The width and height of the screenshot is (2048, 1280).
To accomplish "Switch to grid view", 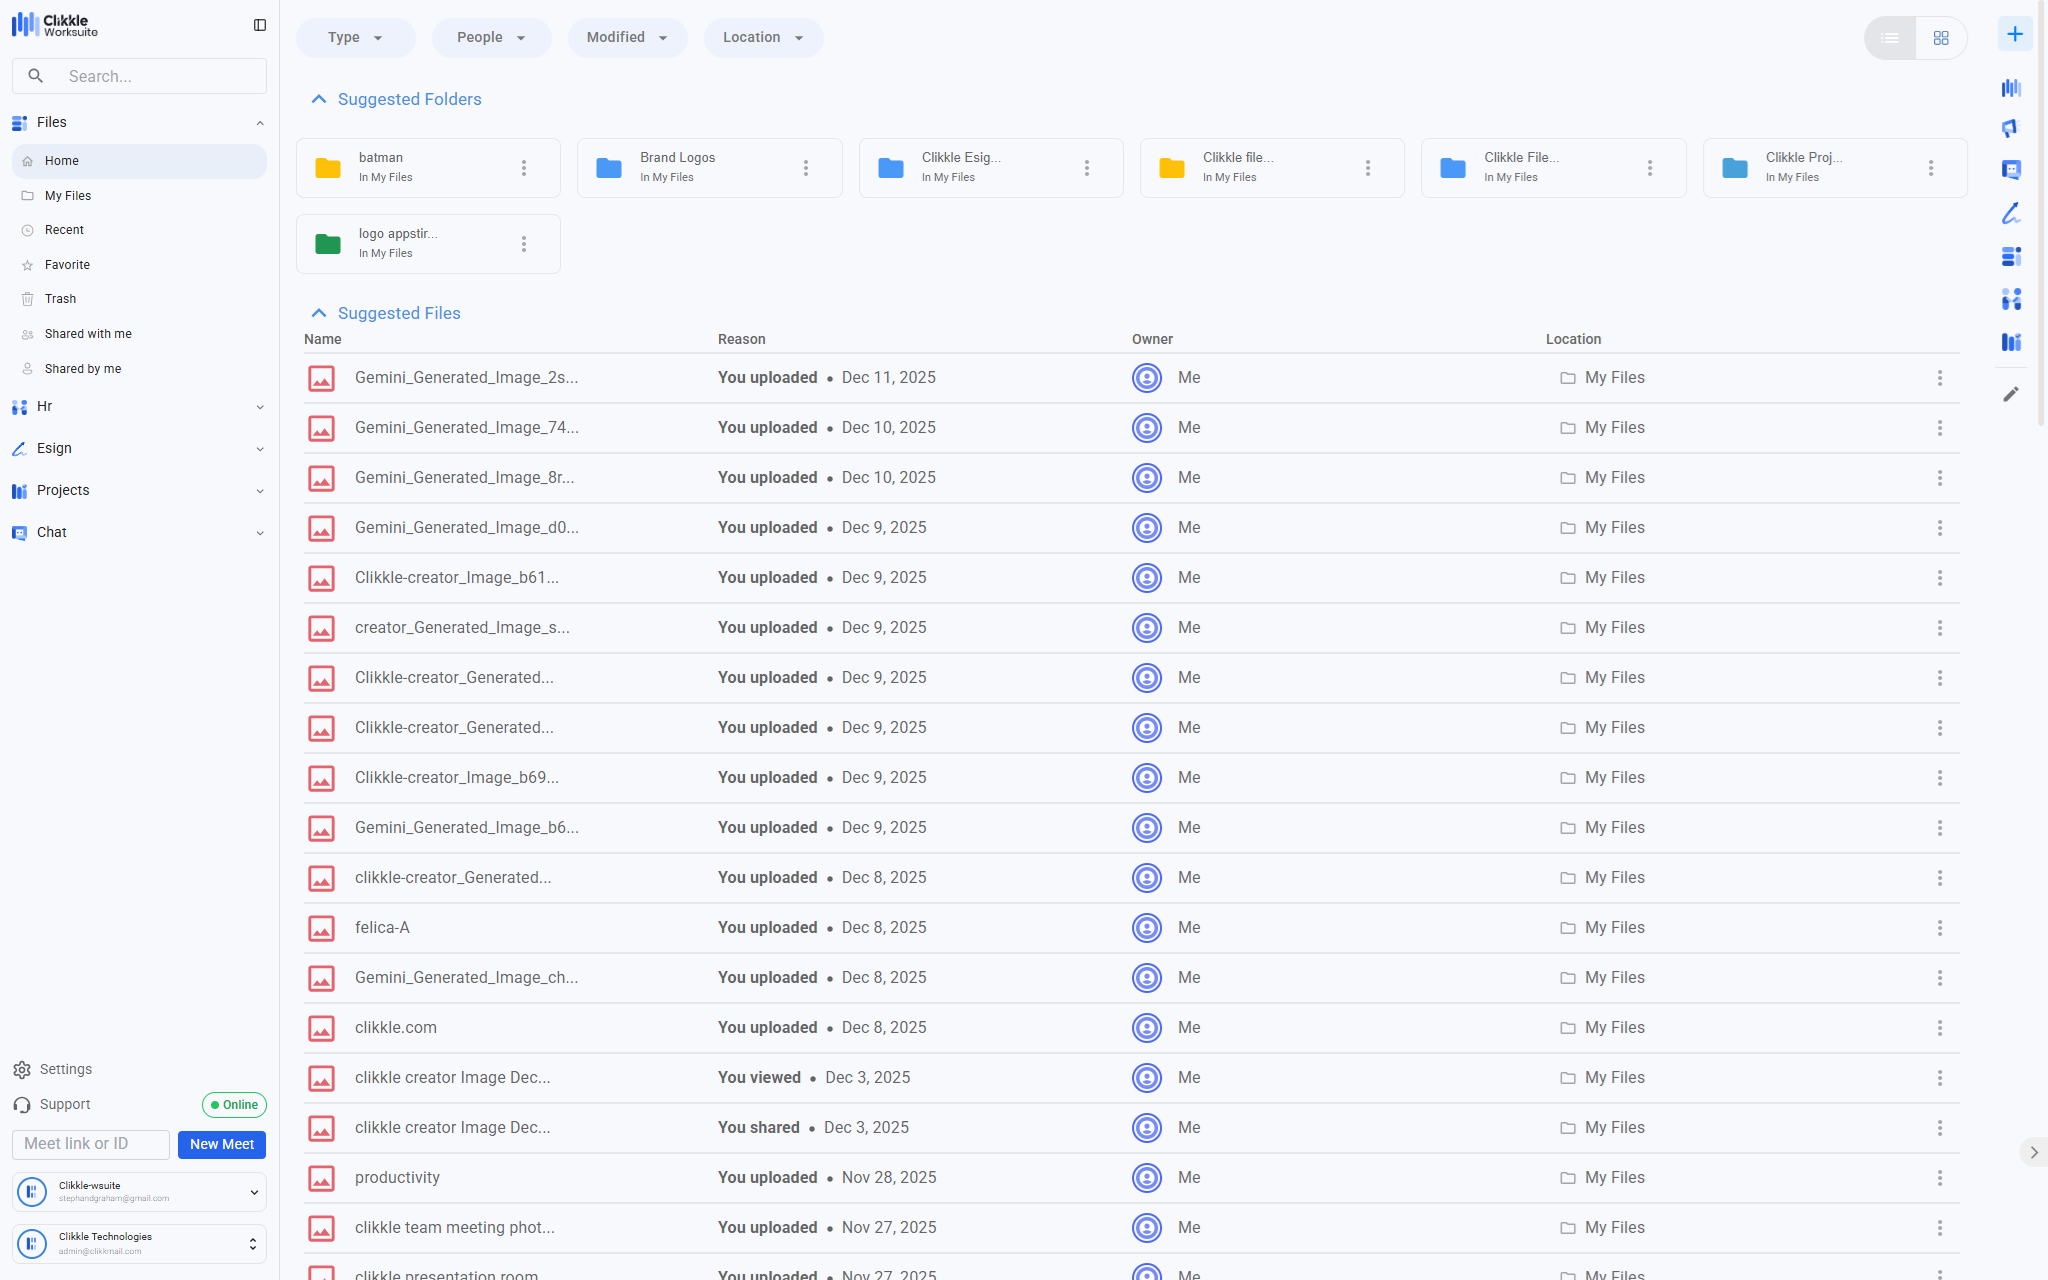I will pos(1941,38).
